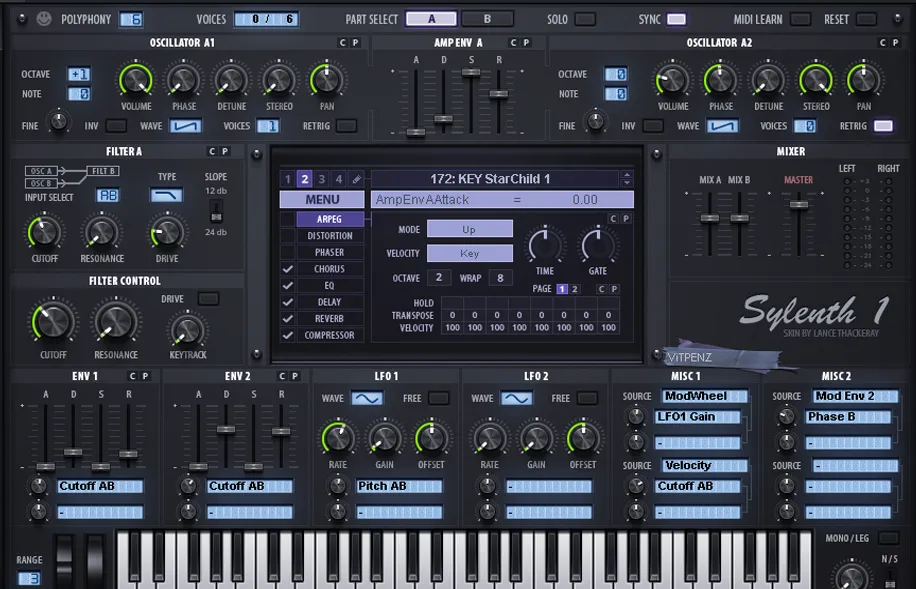Click the pitch bend Range value
Image resolution: width=916 pixels, height=589 pixels.
pos(29,578)
